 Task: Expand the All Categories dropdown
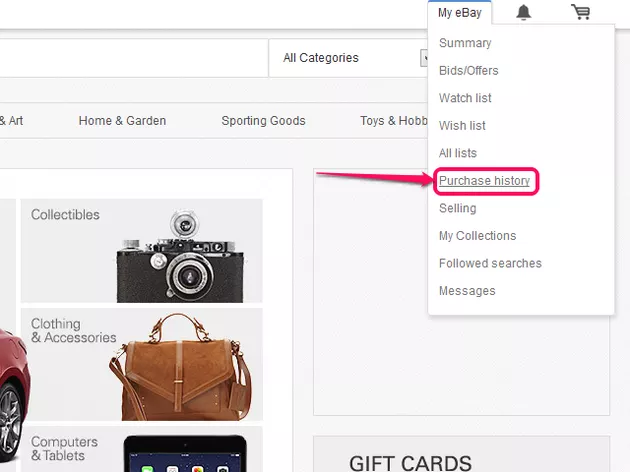[x=348, y=58]
